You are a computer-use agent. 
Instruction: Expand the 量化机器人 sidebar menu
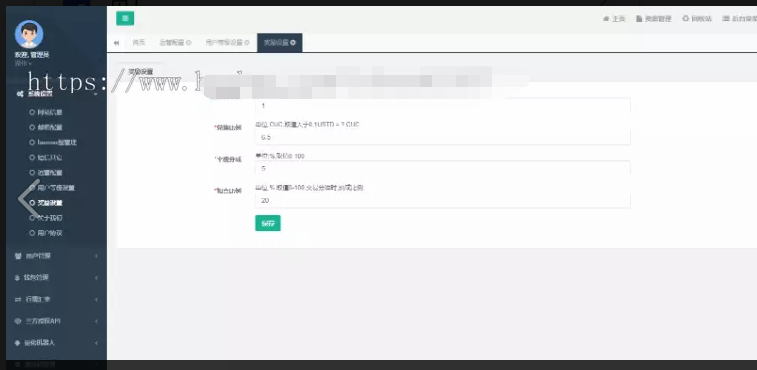pyautogui.click(x=56, y=342)
